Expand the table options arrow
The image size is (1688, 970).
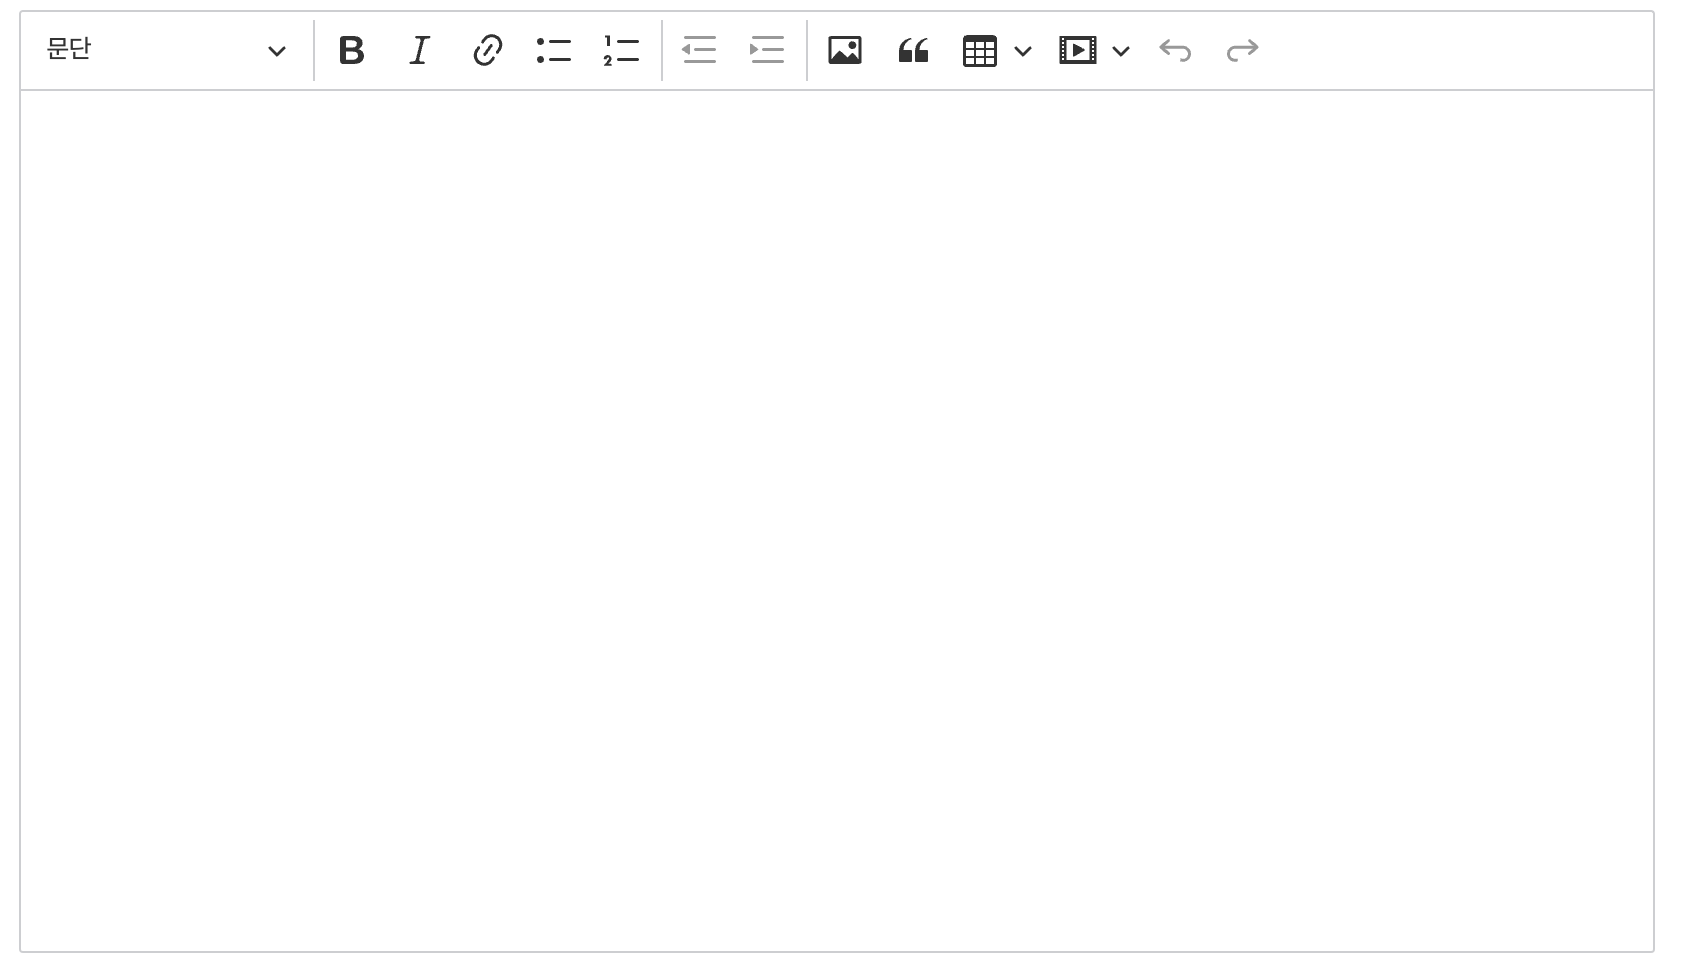1022,51
